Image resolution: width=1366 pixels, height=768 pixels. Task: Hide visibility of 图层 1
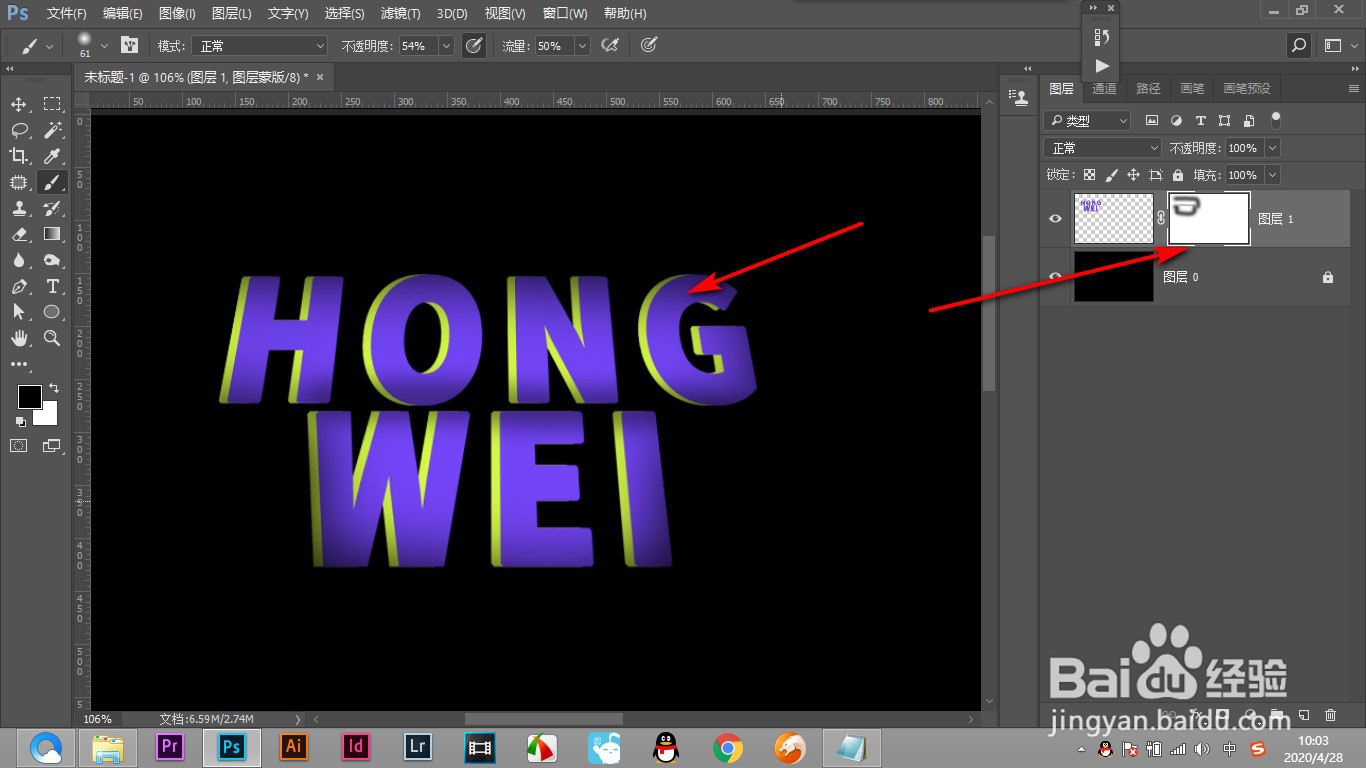(x=1055, y=218)
